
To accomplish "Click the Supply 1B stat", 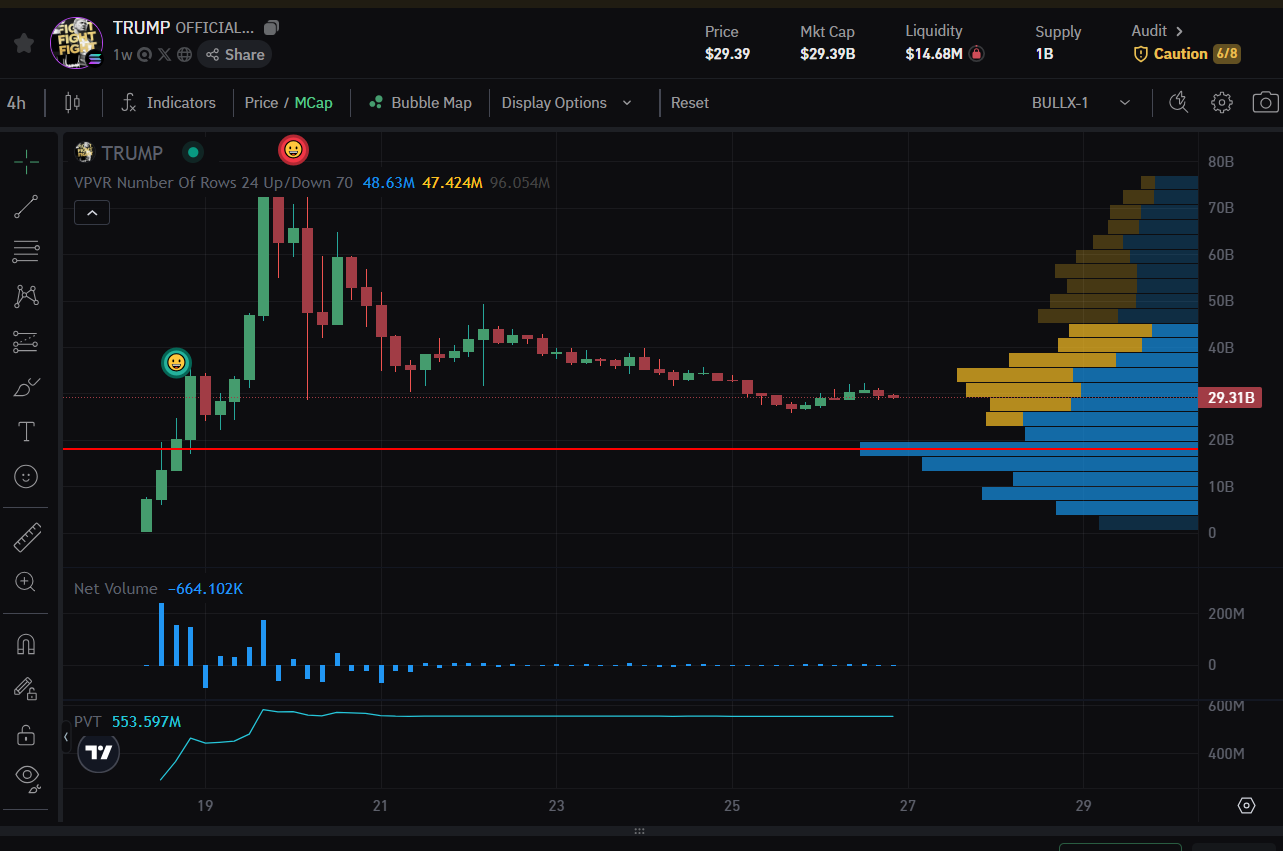I will click(1058, 43).
